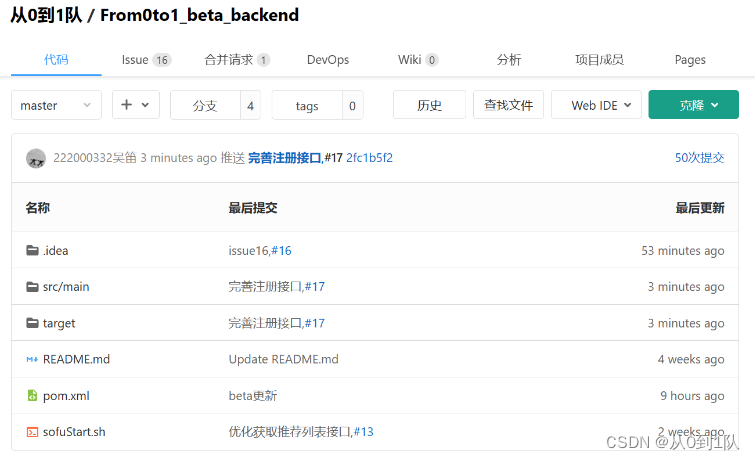Click the sofuStart.sh shell script icon
This screenshot has width=755, height=460.
coord(32,432)
